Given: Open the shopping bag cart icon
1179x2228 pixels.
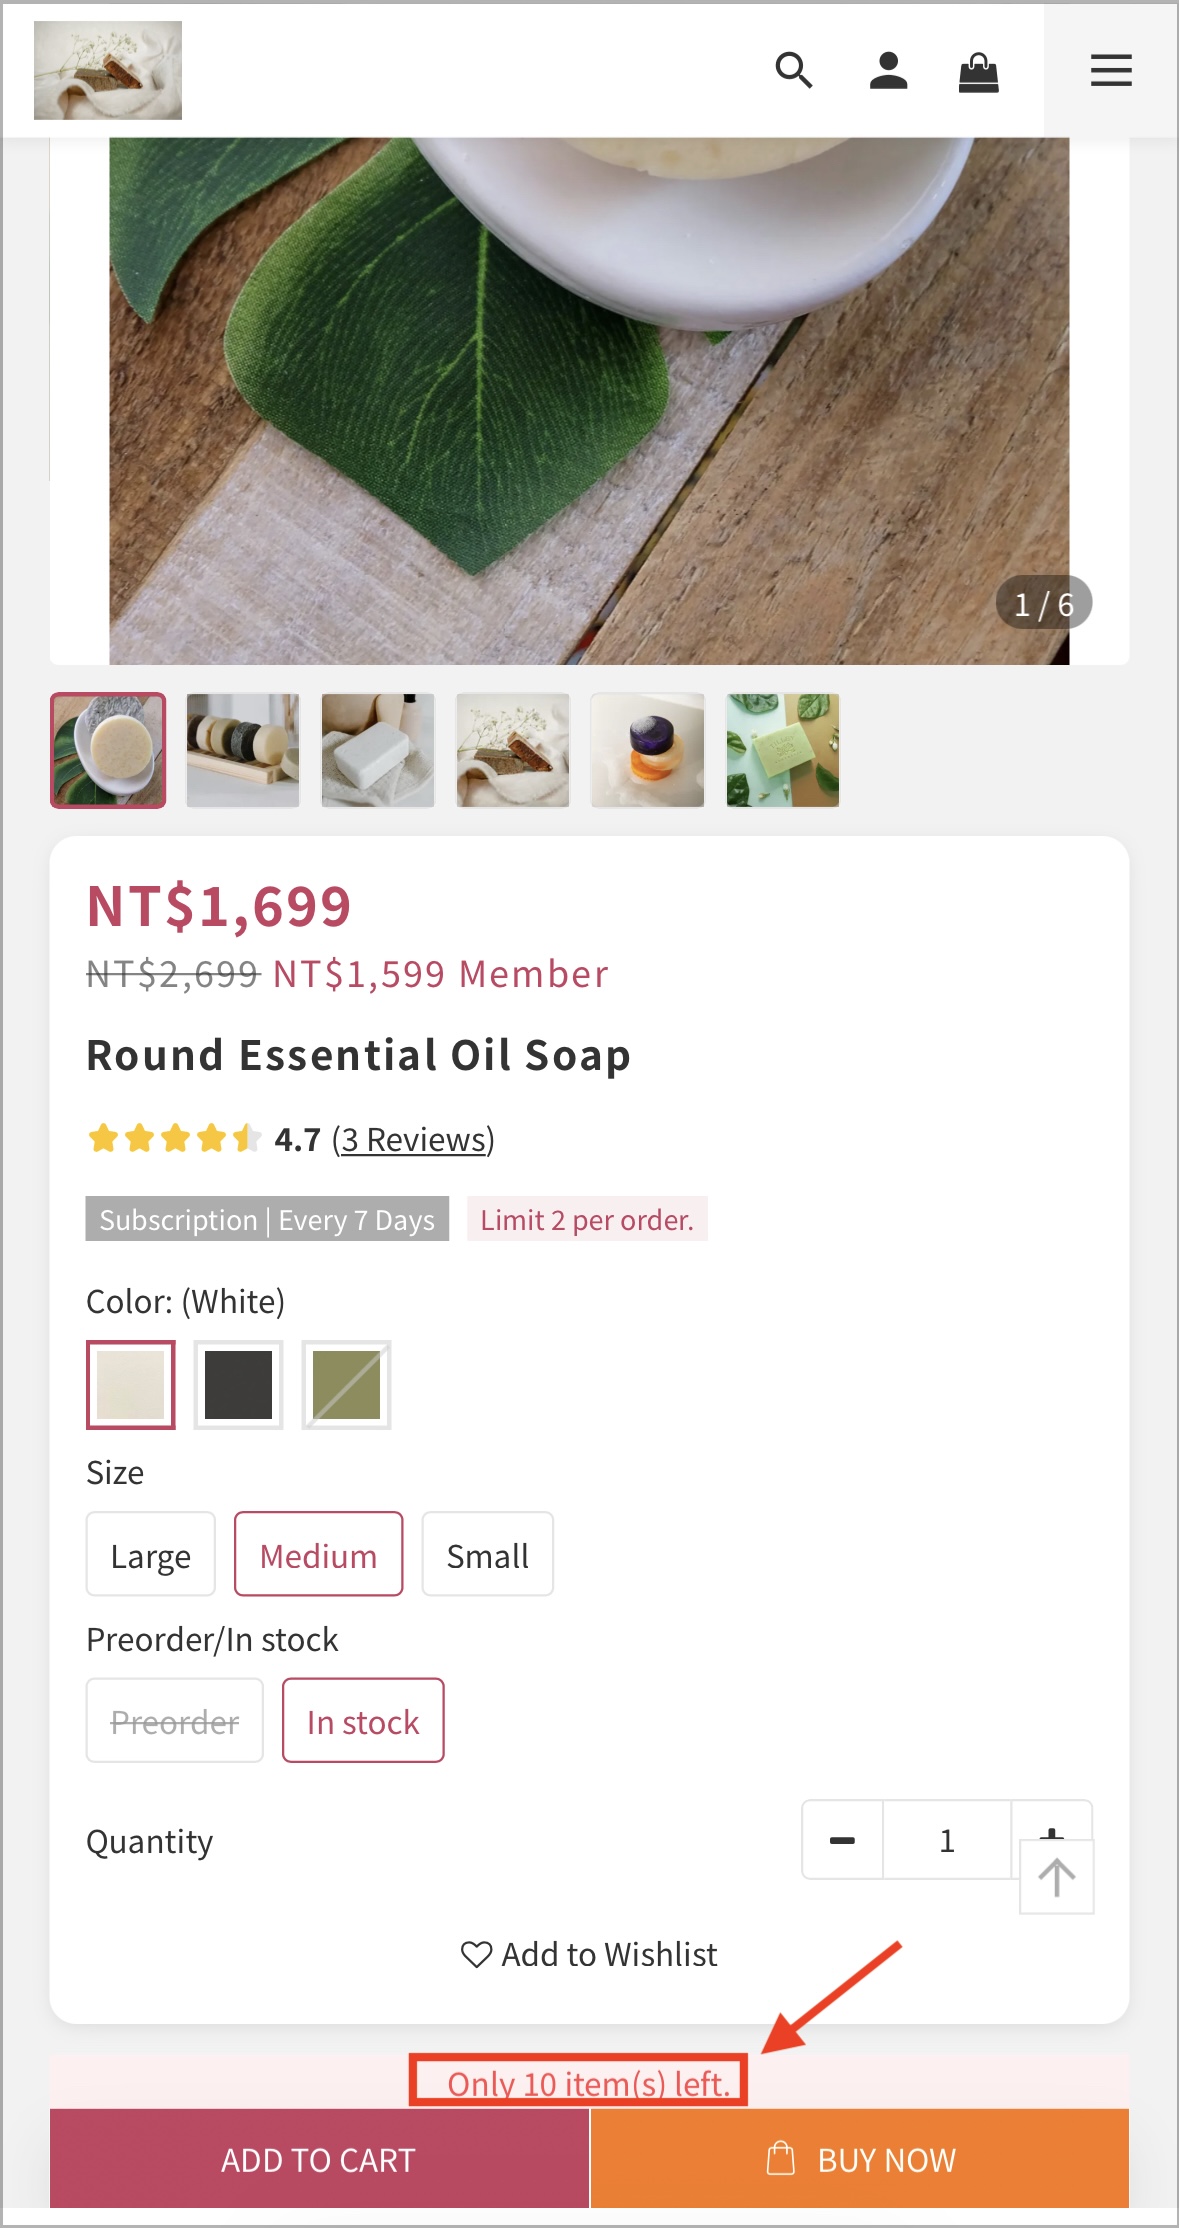Looking at the screenshot, I should coord(978,72).
